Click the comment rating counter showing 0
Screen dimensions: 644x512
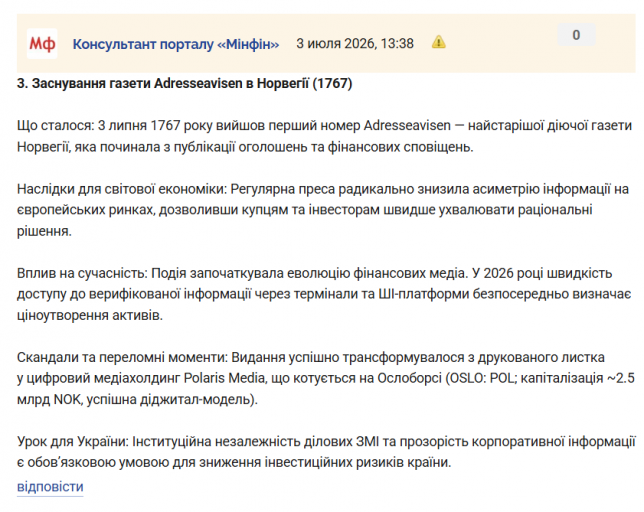[576, 35]
